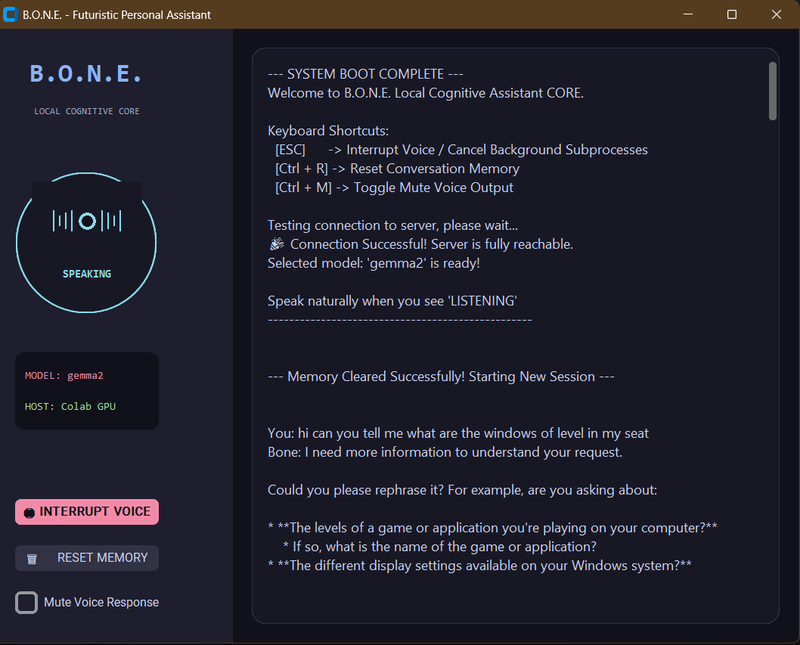
Task: Click the vertical scrollbar in chat log
Action: click(772, 91)
